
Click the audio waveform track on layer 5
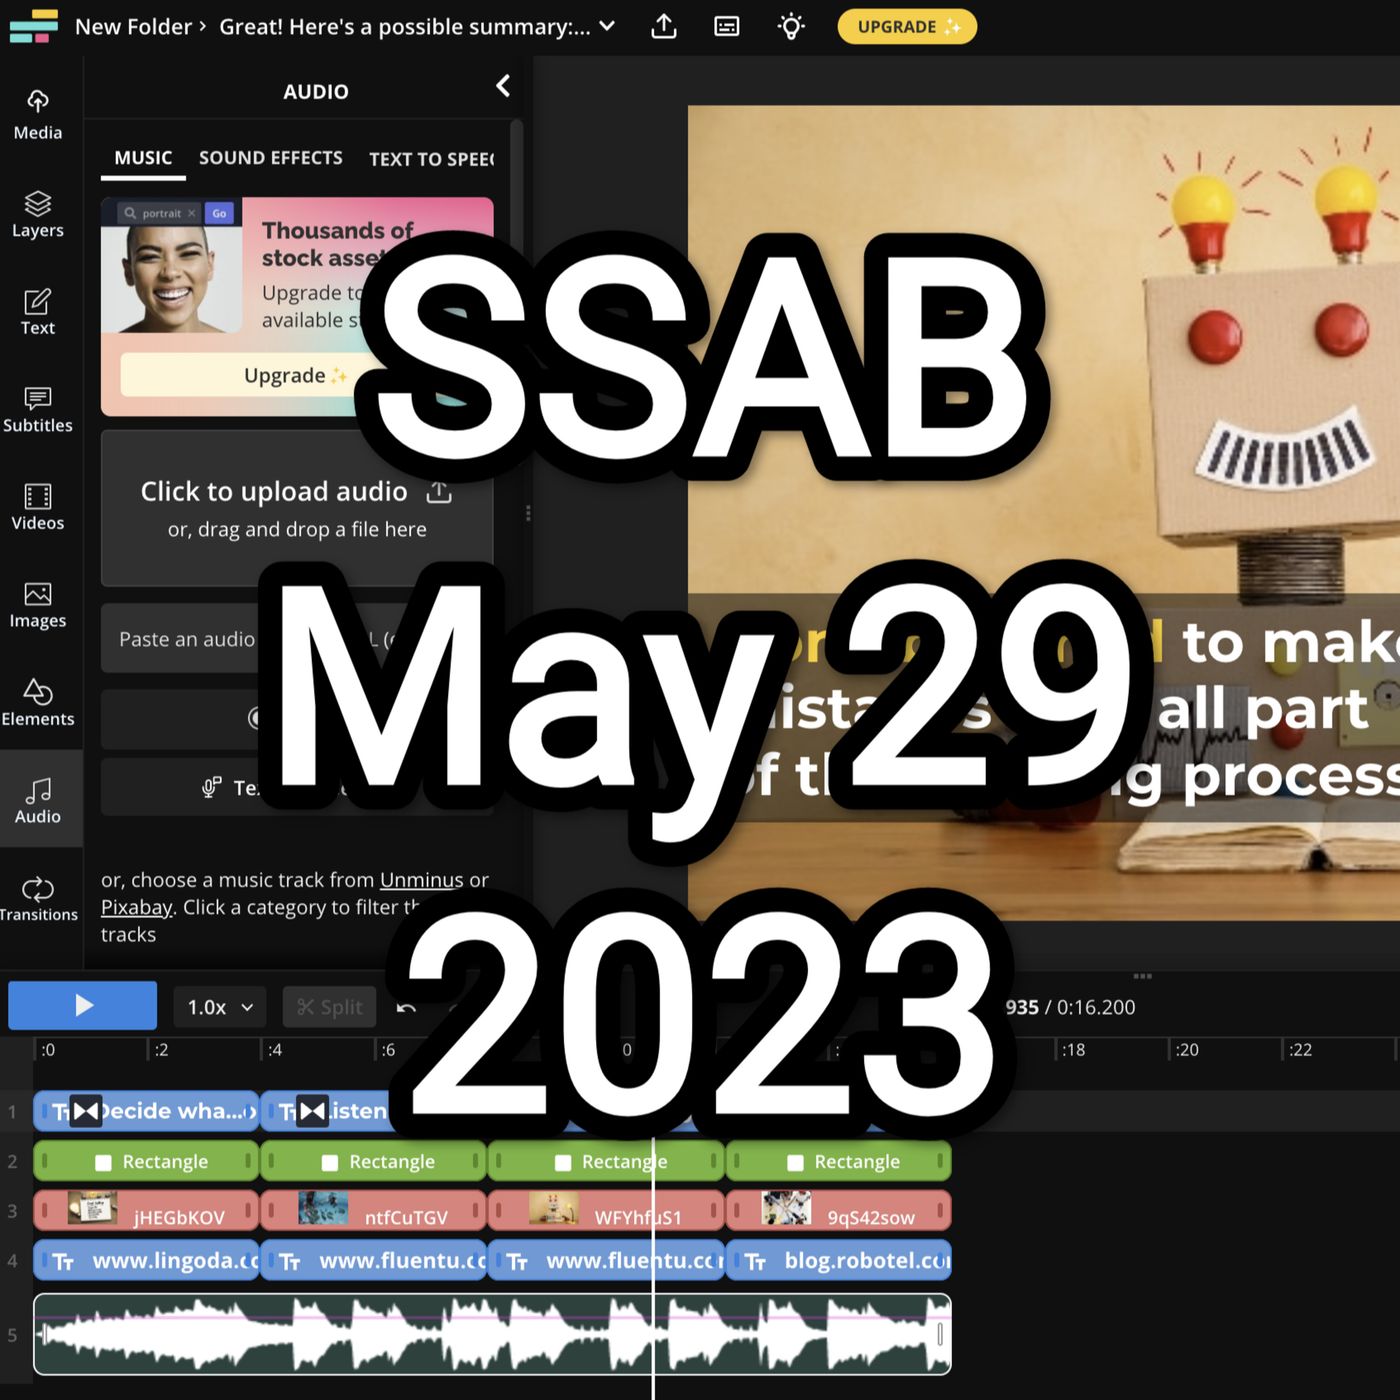click(300, 1334)
